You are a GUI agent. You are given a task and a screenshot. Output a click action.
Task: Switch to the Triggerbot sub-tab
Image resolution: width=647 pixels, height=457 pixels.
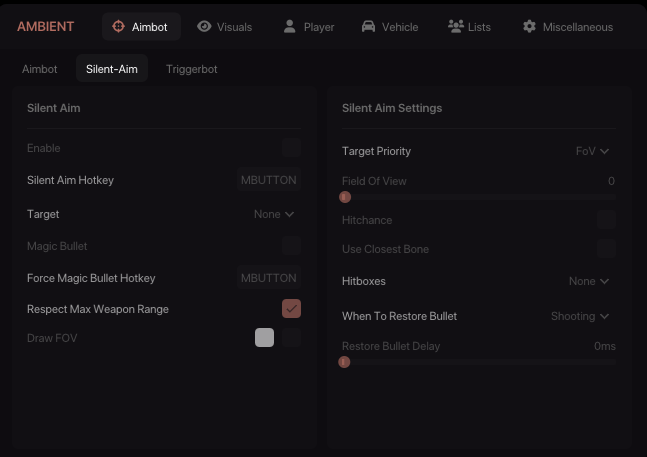point(192,69)
